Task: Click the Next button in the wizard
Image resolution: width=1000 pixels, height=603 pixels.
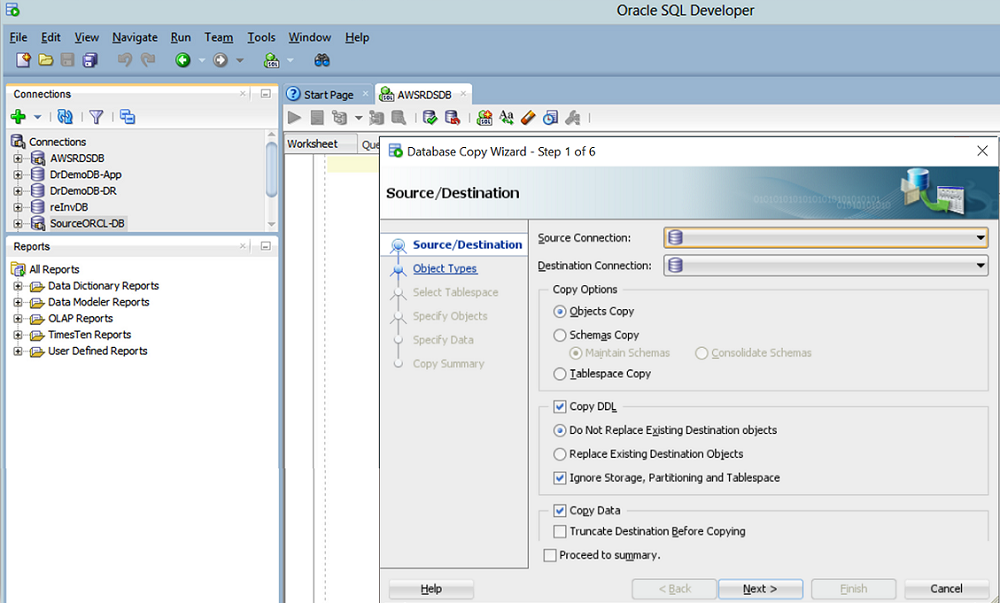Action: [760, 589]
